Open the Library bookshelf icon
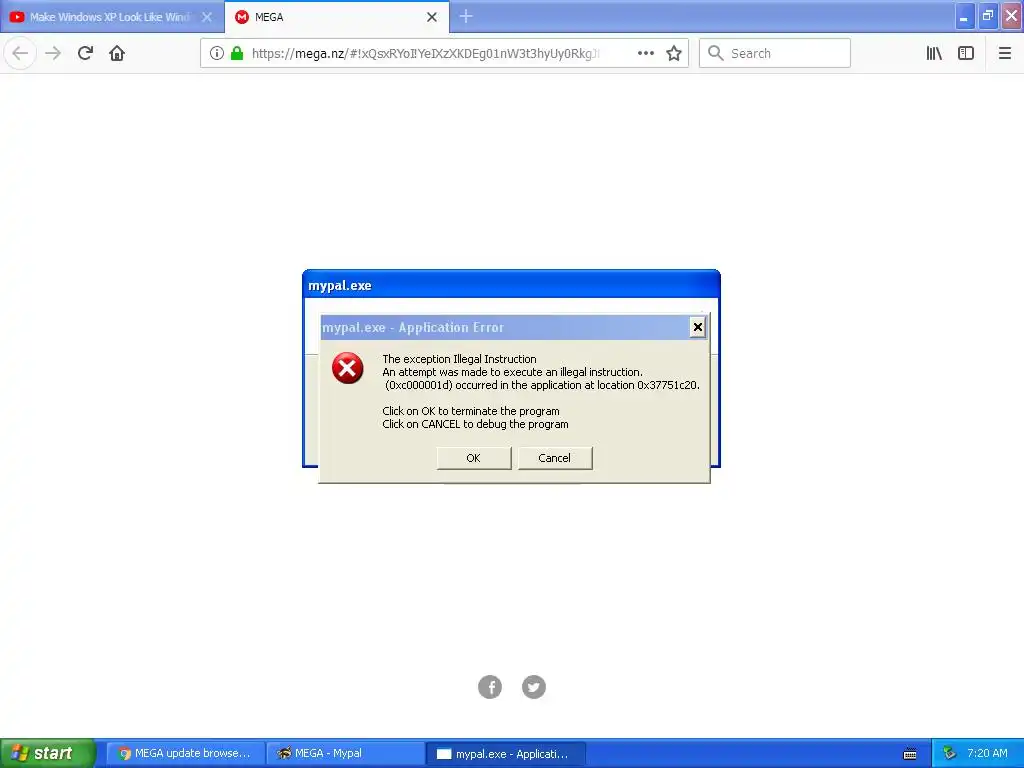The image size is (1024, 768). pos(934,53)
